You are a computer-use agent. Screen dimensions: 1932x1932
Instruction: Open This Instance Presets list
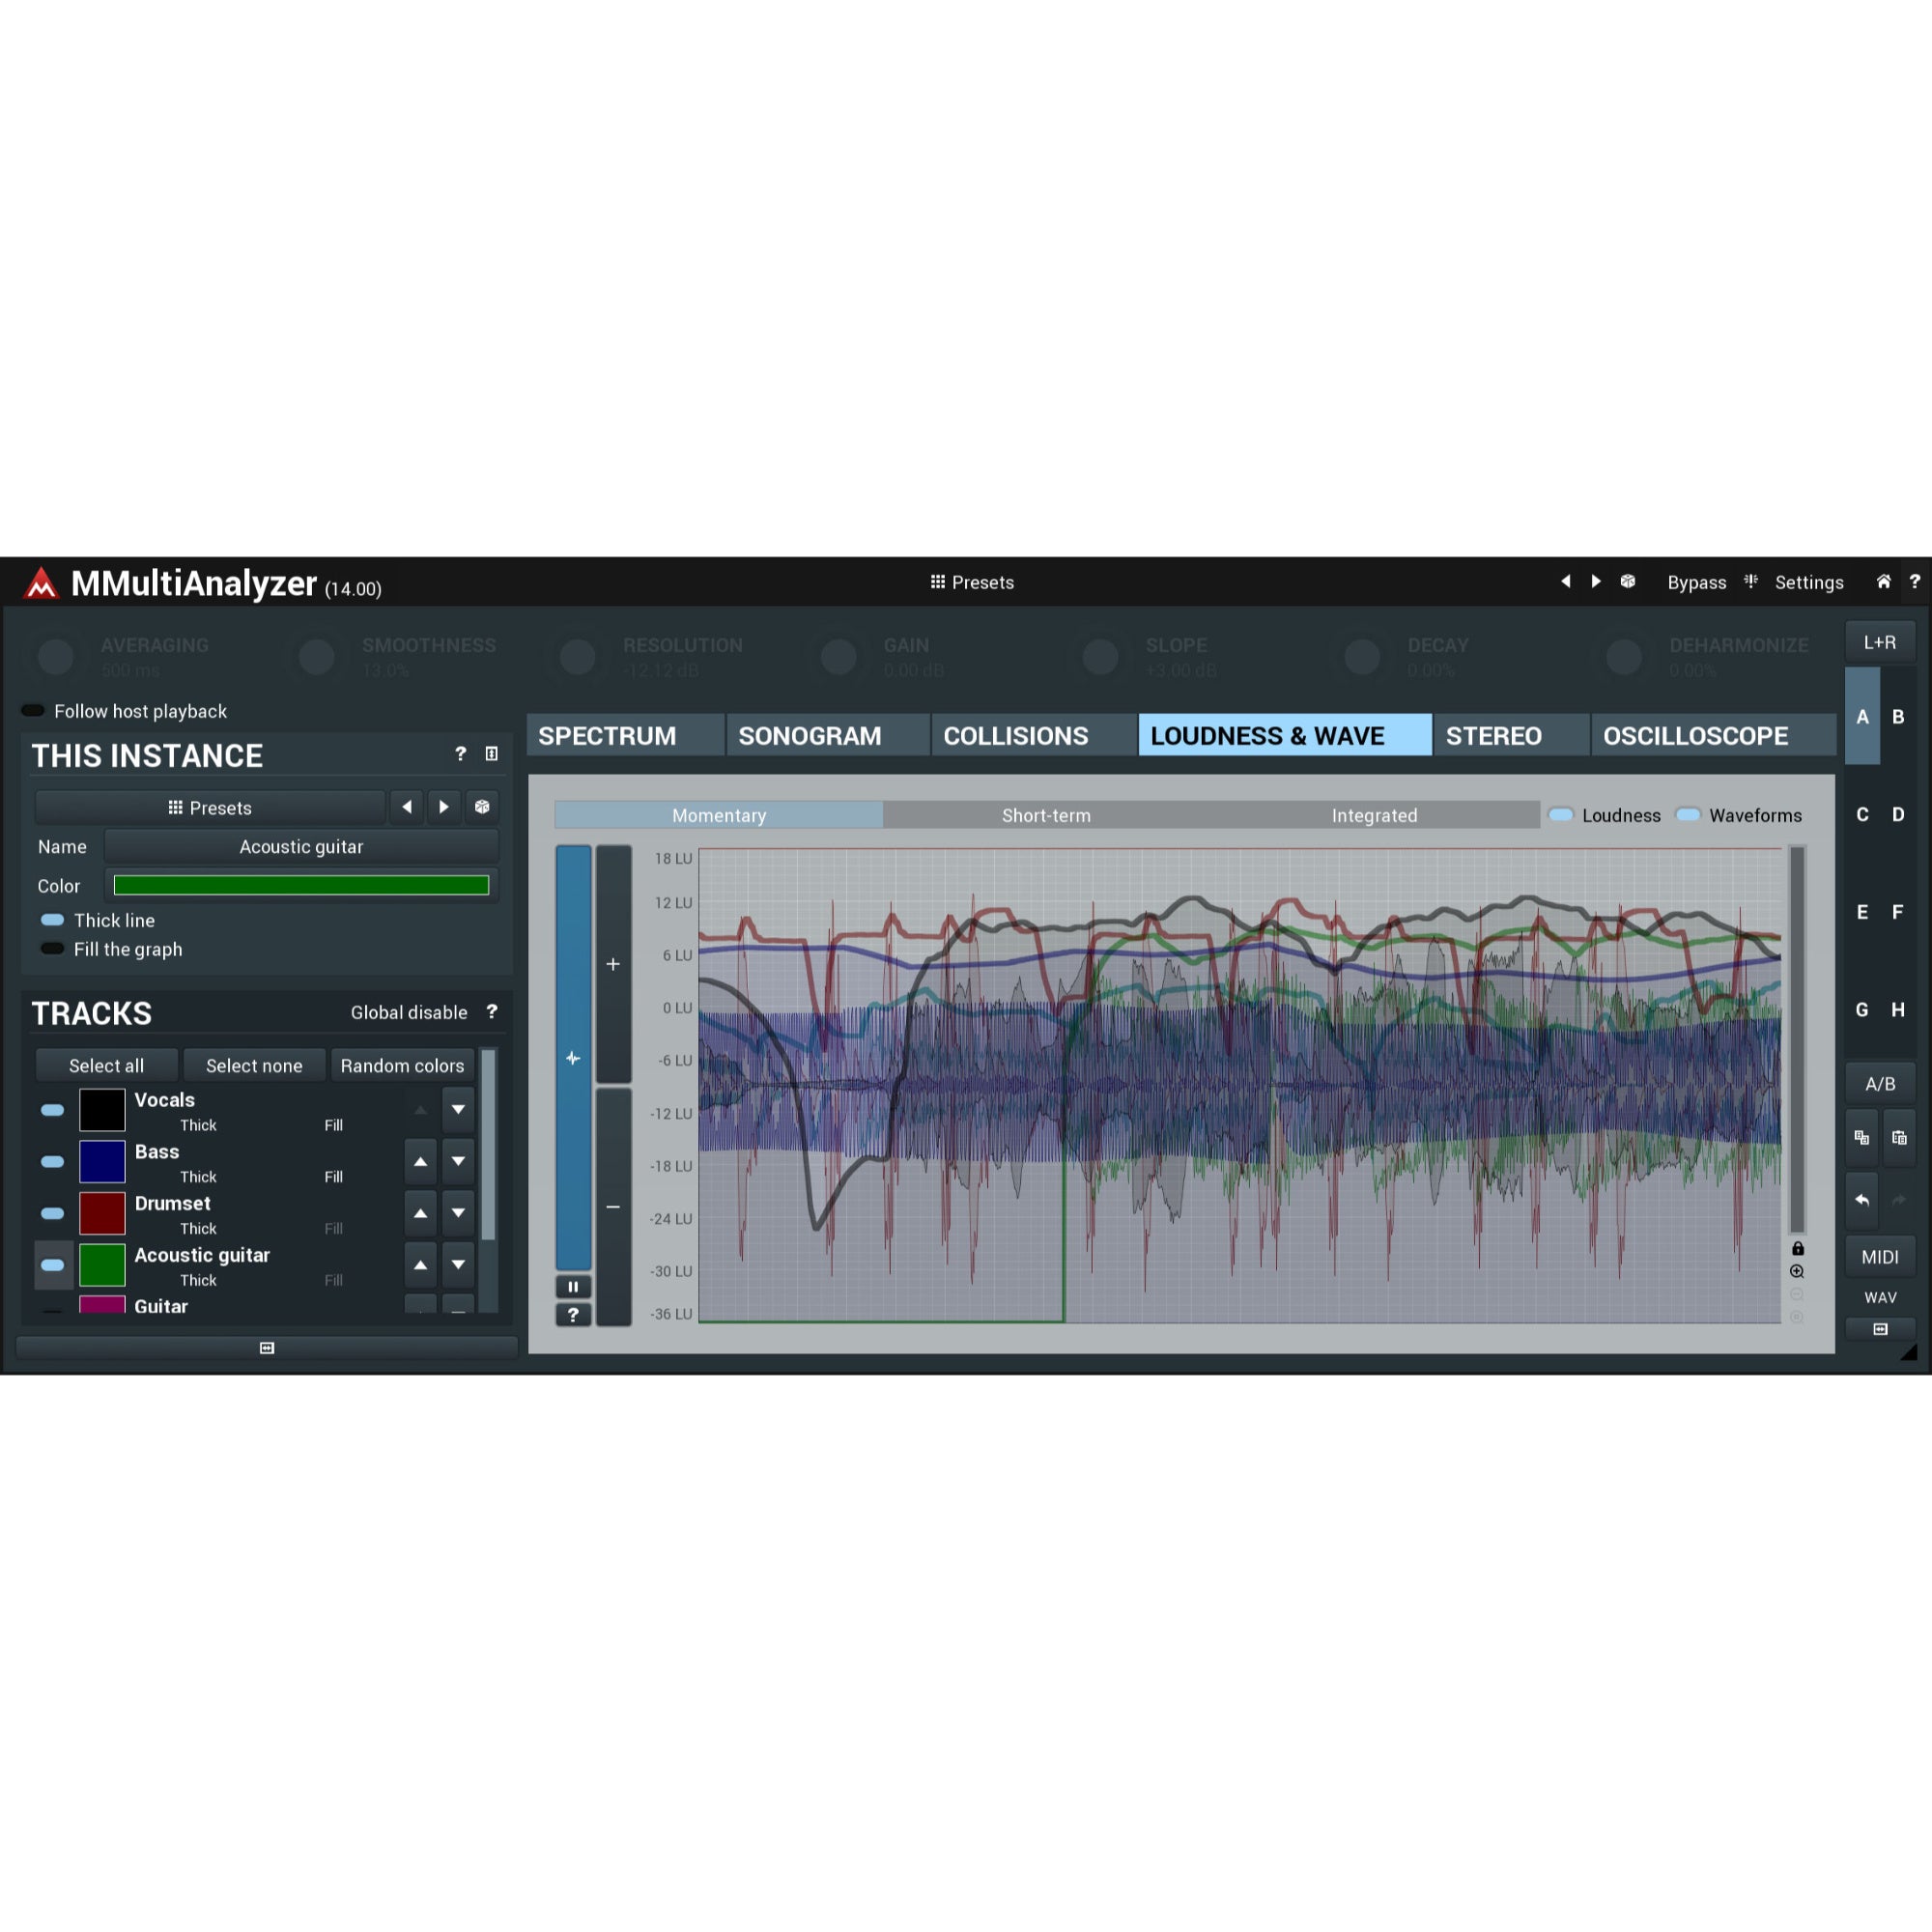(x=210, y=807)
